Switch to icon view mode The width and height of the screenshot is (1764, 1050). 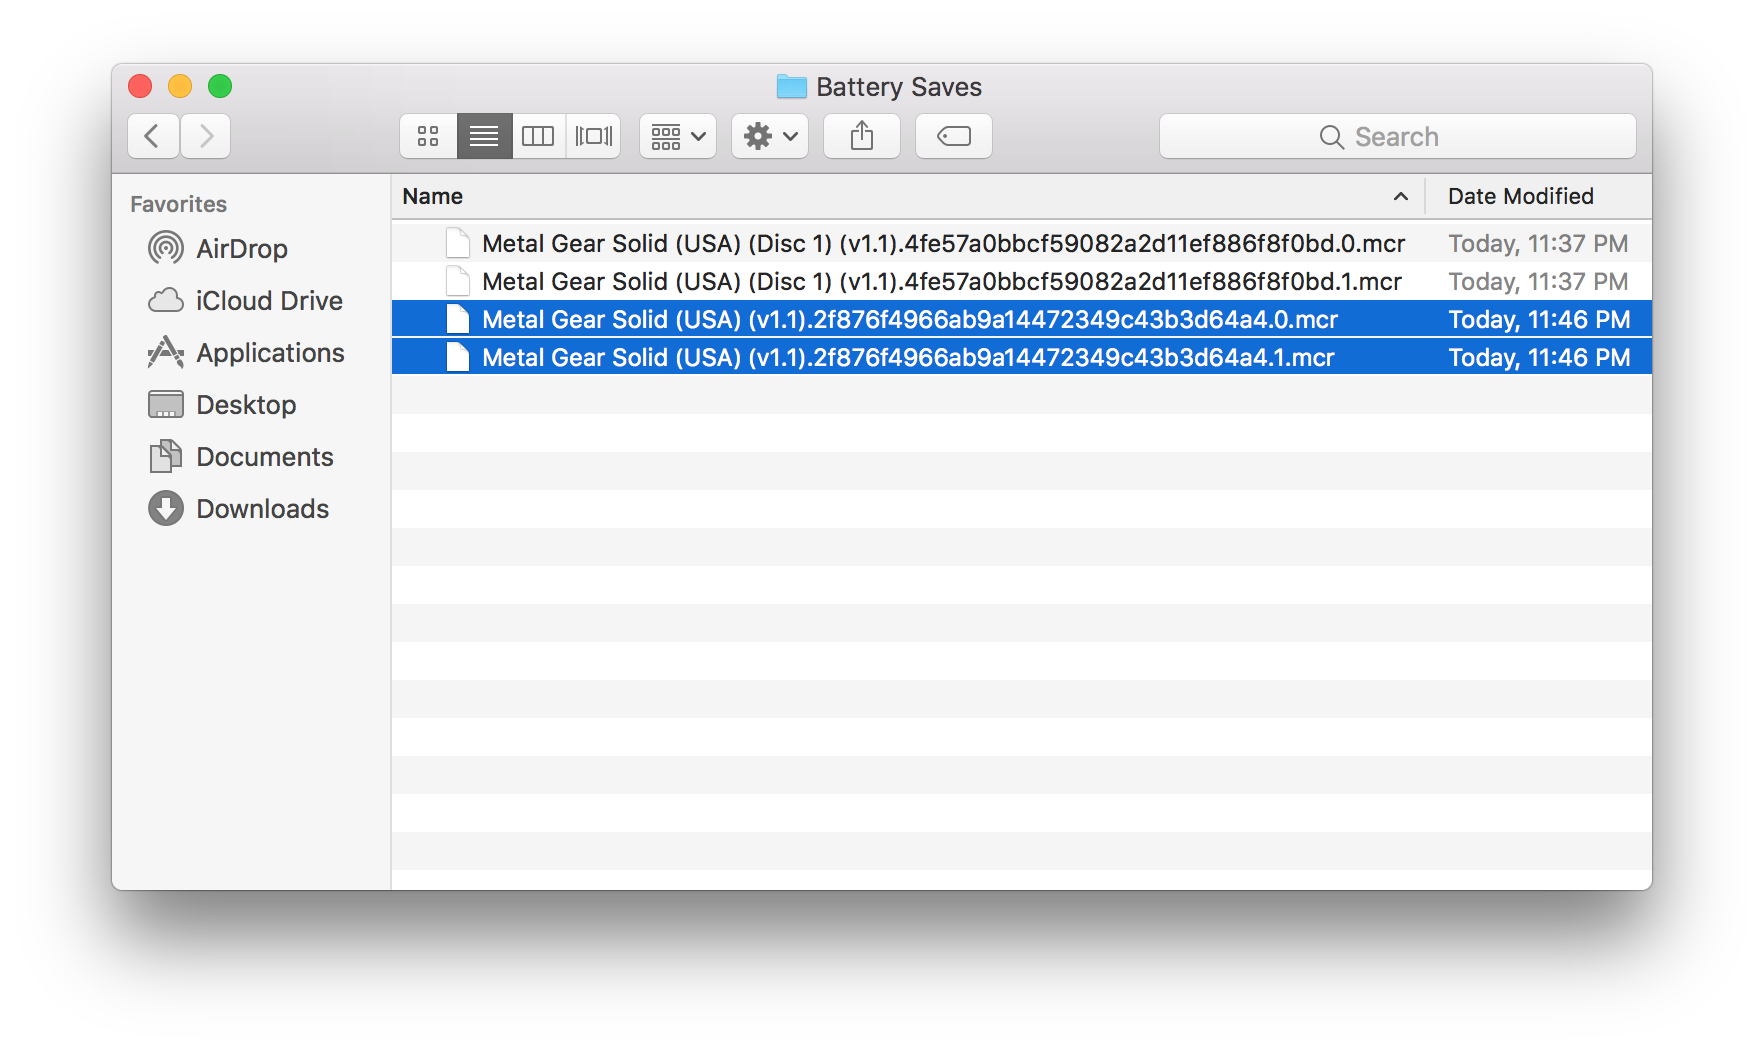click(x=428, y=136)
